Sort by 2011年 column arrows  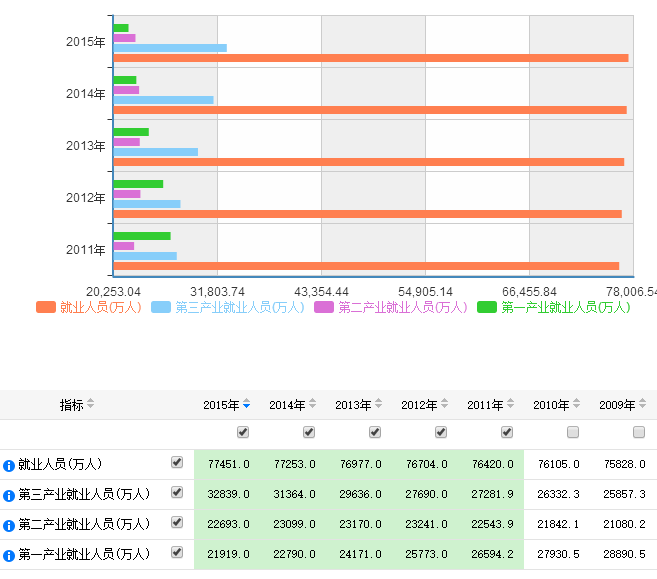[510, 404]
